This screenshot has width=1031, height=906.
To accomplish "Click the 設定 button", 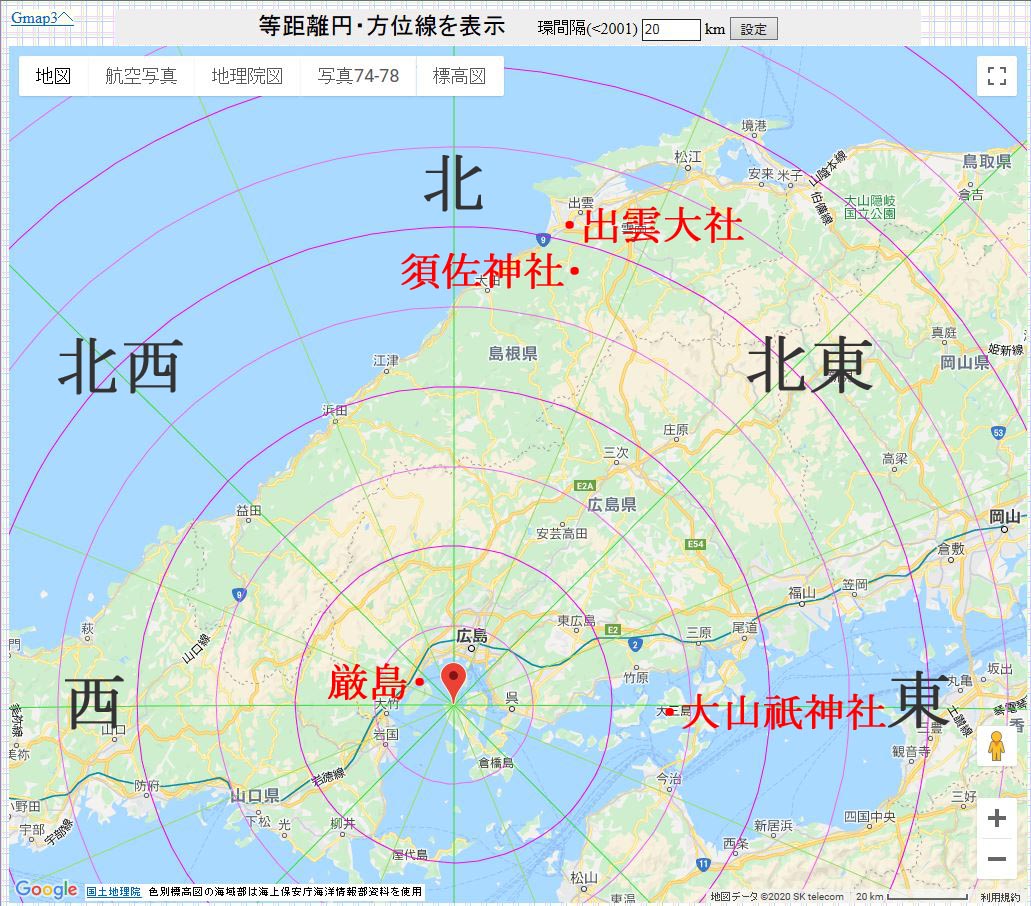I will [754, 29].
